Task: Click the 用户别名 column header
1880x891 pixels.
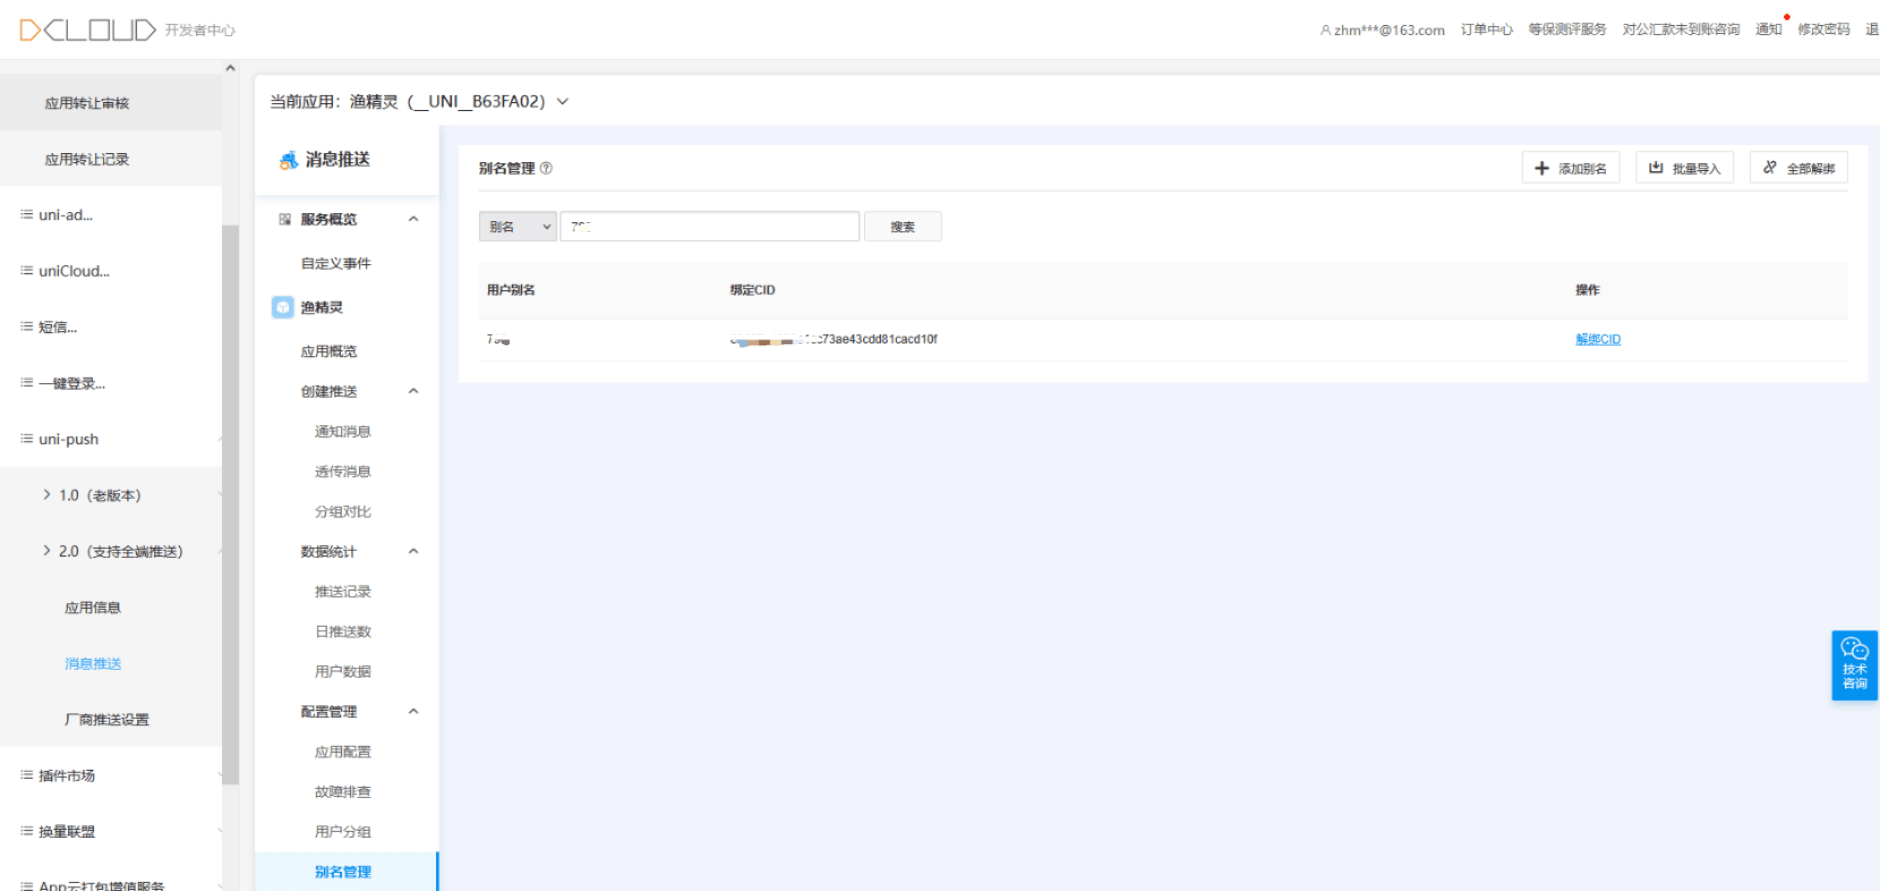Action: [511, 290]
